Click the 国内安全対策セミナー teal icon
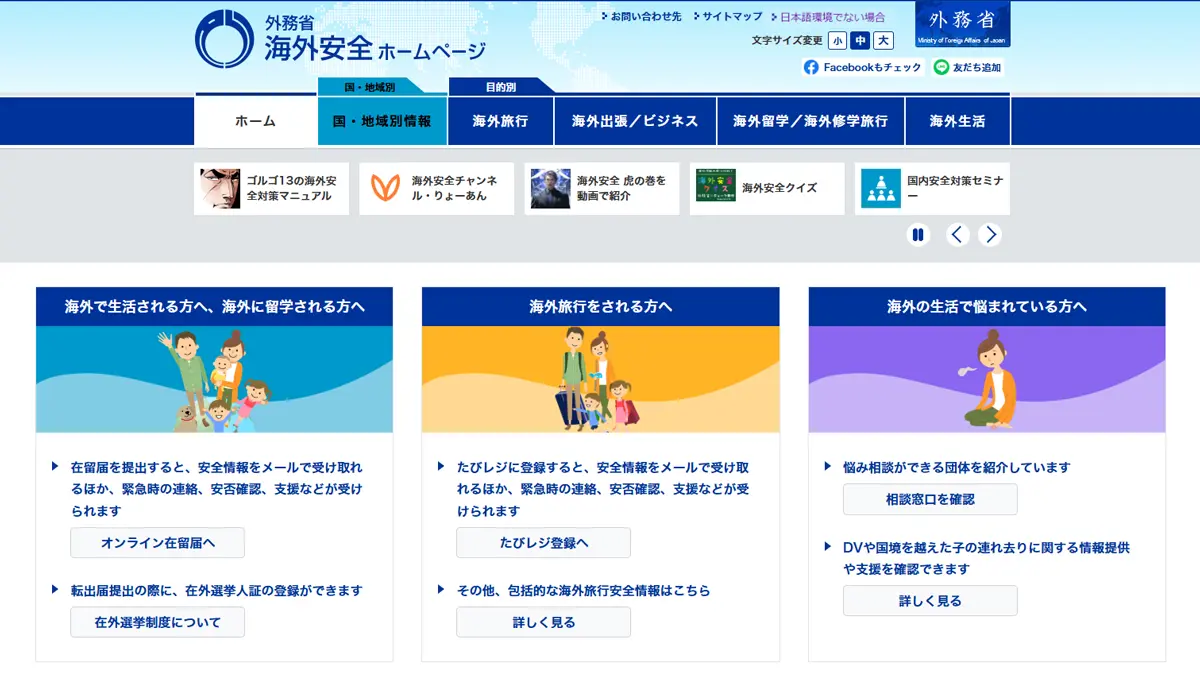 click(x=880, y=188)
